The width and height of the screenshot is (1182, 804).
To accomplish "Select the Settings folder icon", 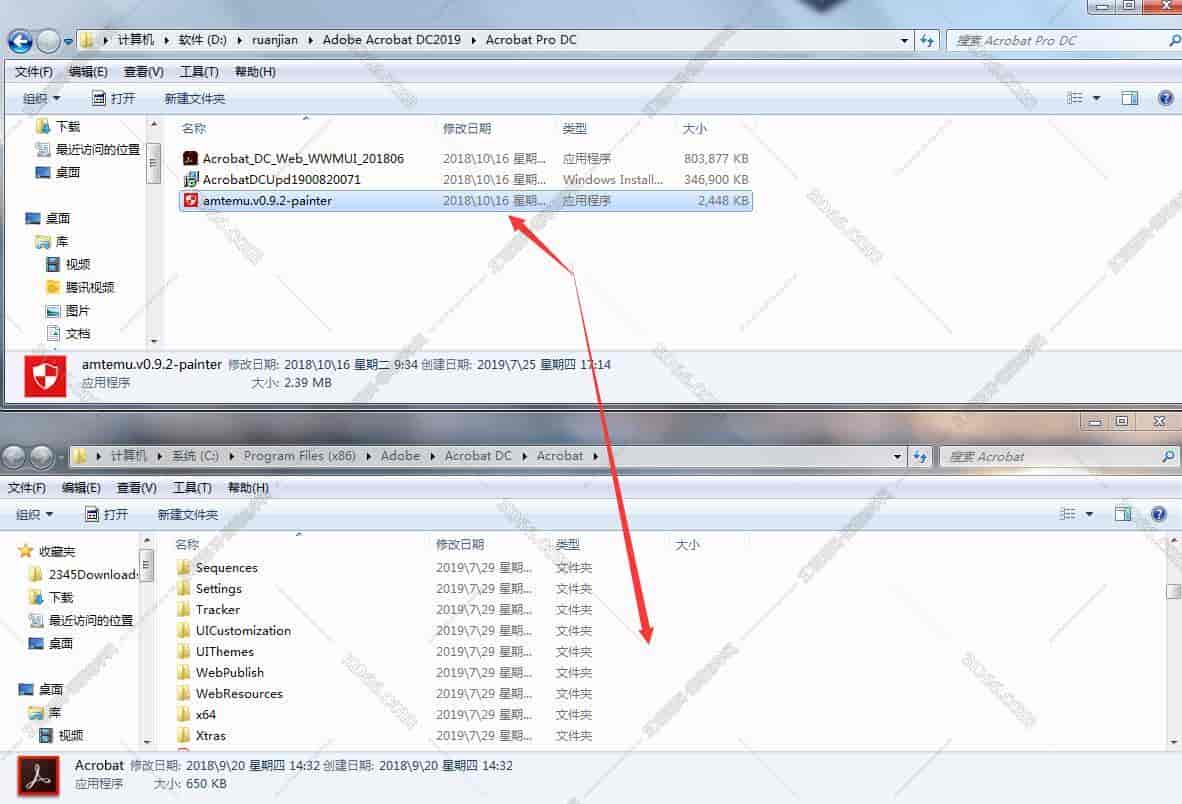I will [x=183, y=588].
